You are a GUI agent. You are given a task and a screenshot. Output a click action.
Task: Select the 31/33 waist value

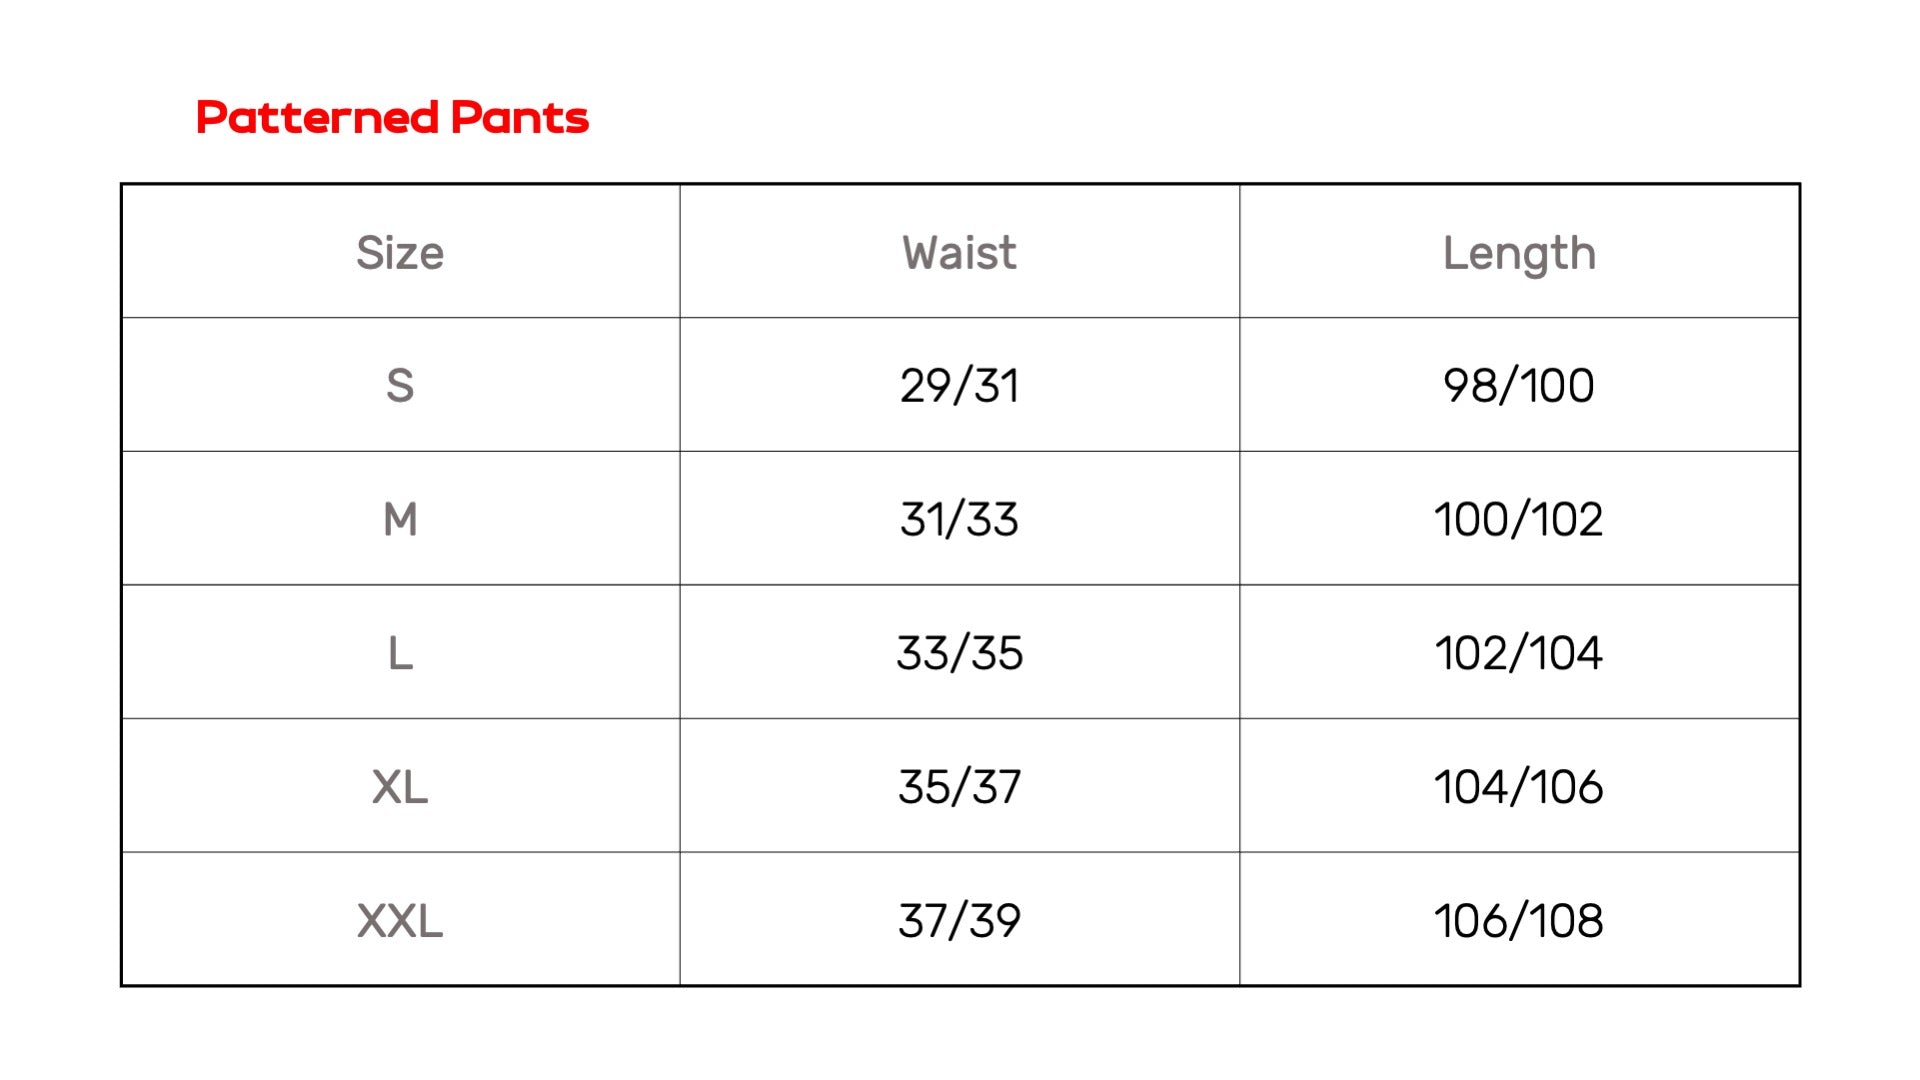click(x=959, y=520)
